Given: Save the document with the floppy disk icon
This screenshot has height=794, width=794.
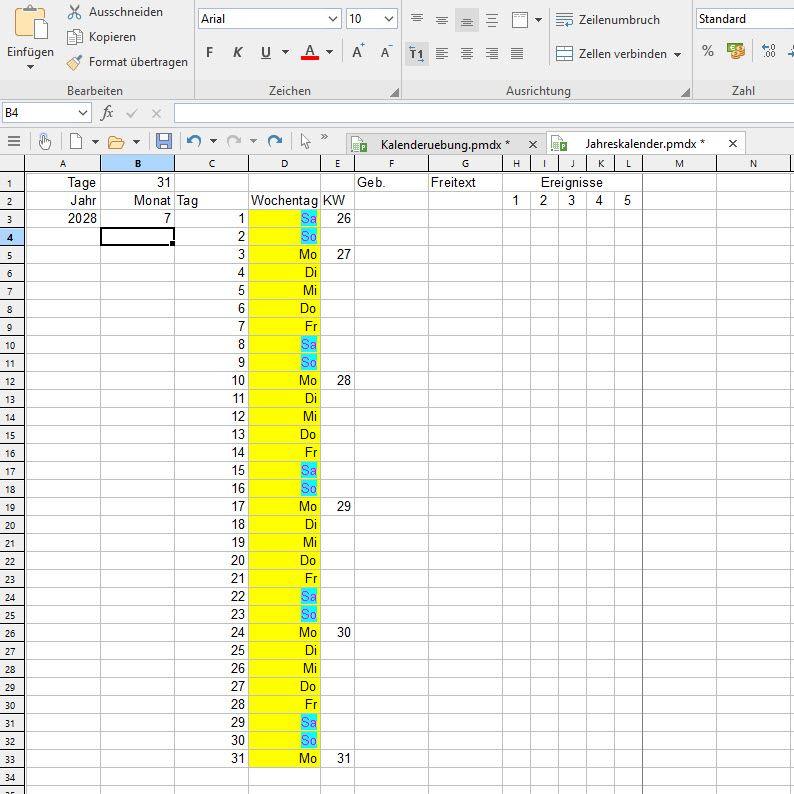Looking at the screenshot, I should click(x=164, y=142).
